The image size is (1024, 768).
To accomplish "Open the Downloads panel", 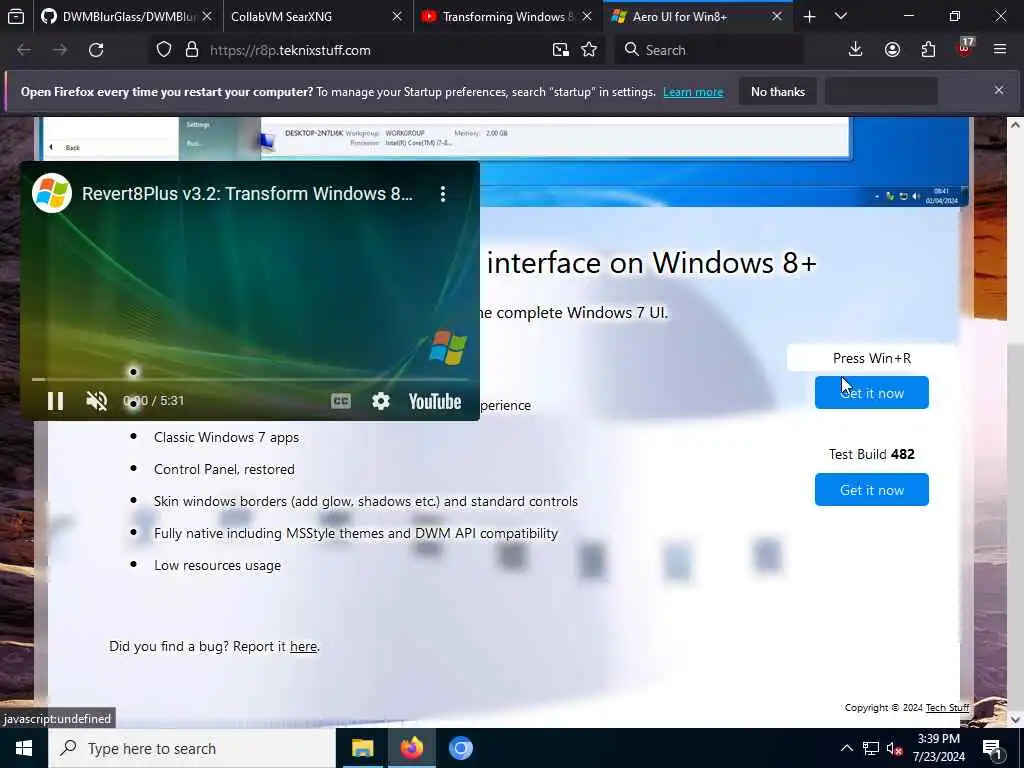I will pos(856,50).
